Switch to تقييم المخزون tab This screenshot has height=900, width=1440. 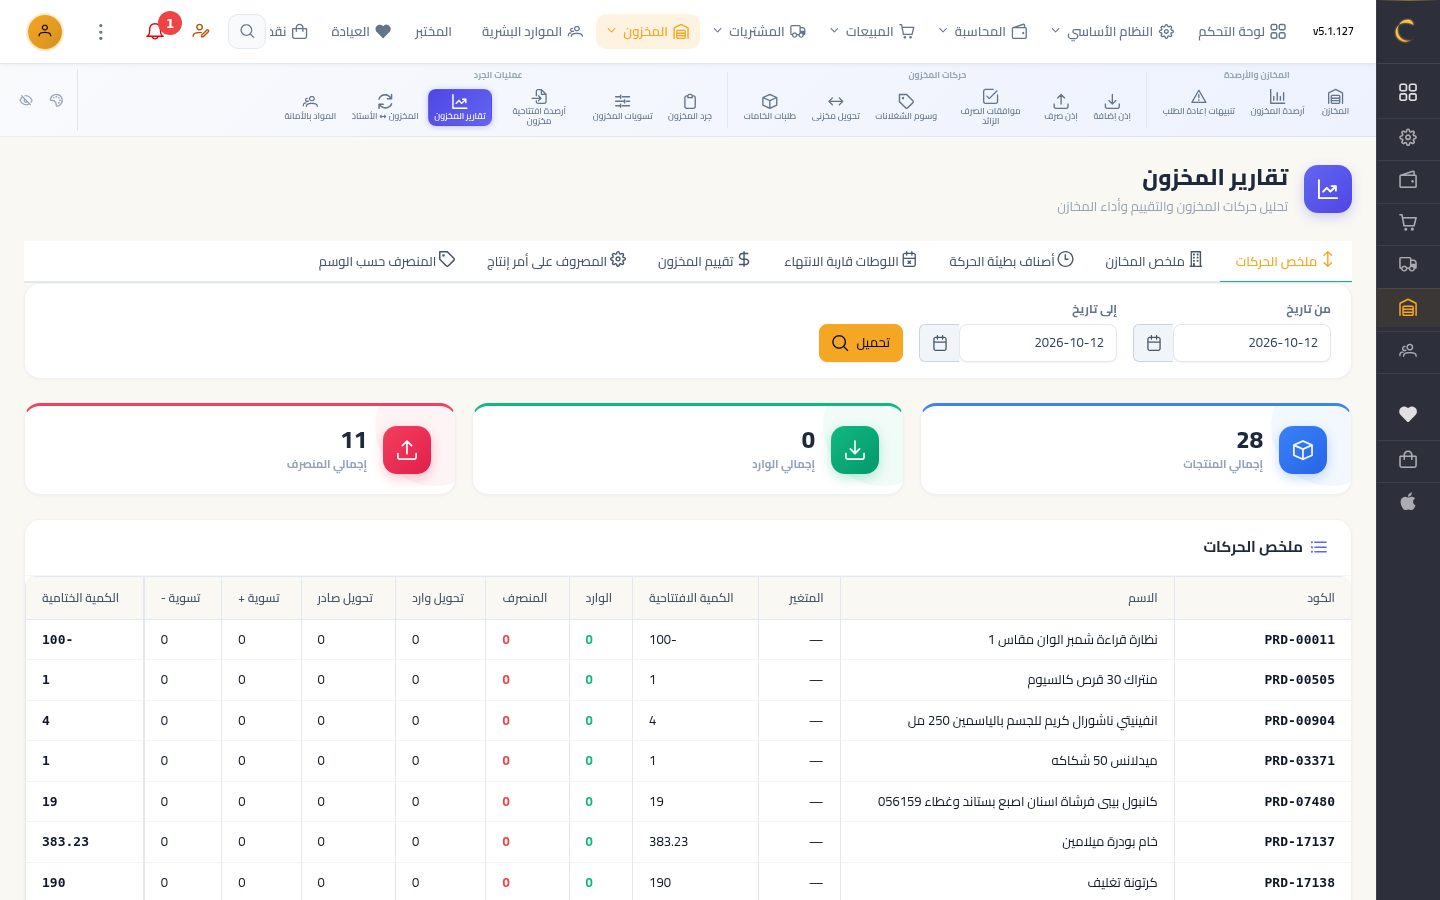[x=704, y=261]
